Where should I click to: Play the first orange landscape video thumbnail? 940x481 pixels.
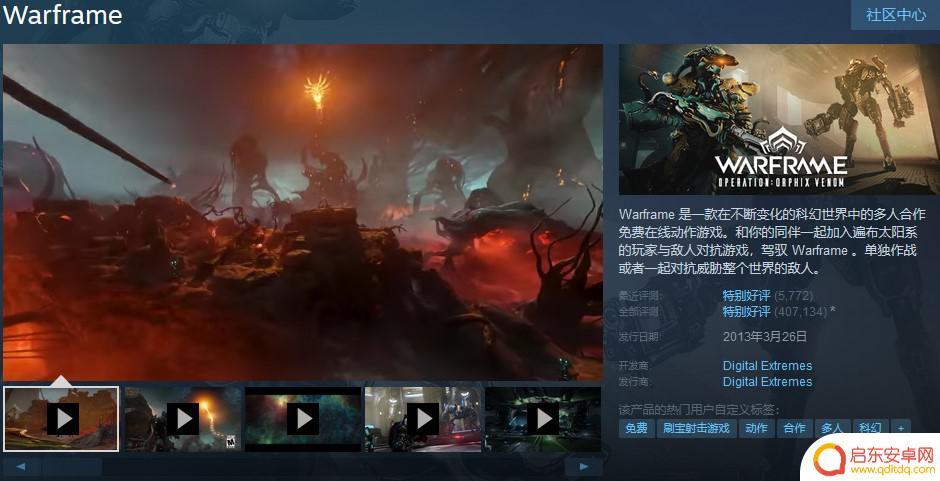(x=61, y=419)
